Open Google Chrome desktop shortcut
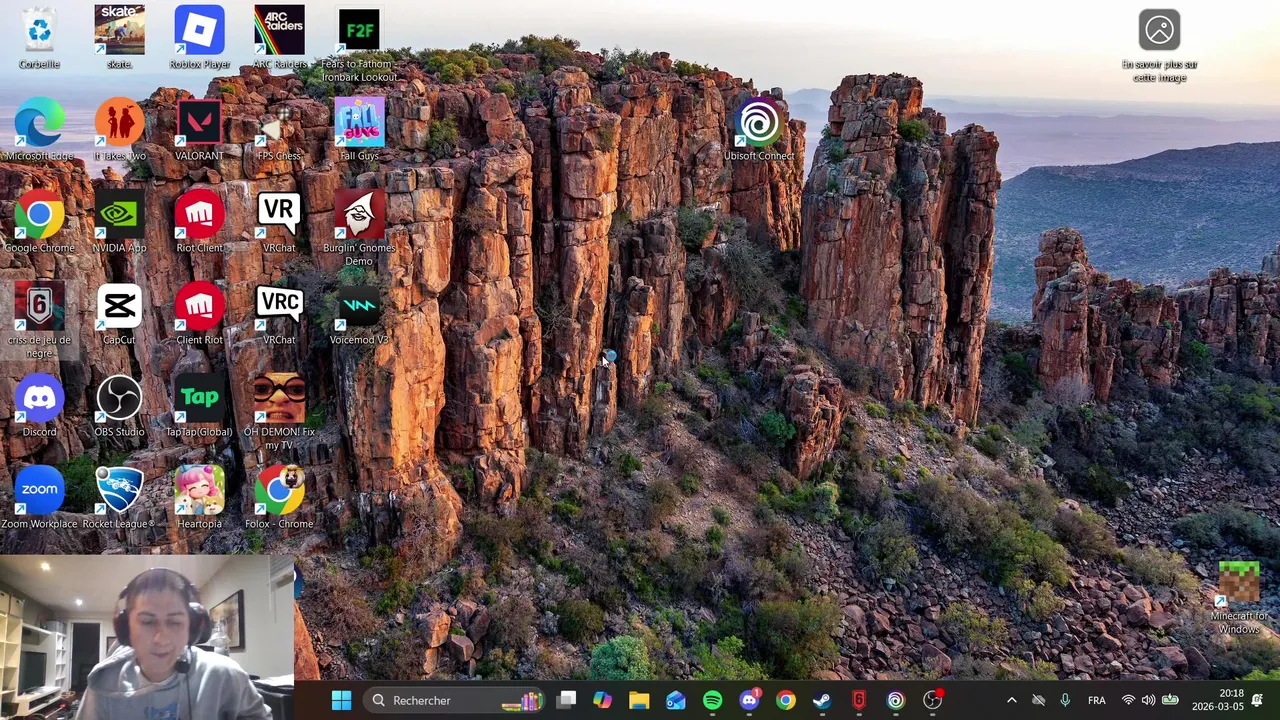Screen dimensions: 1280x720 [x=39, y=222]
